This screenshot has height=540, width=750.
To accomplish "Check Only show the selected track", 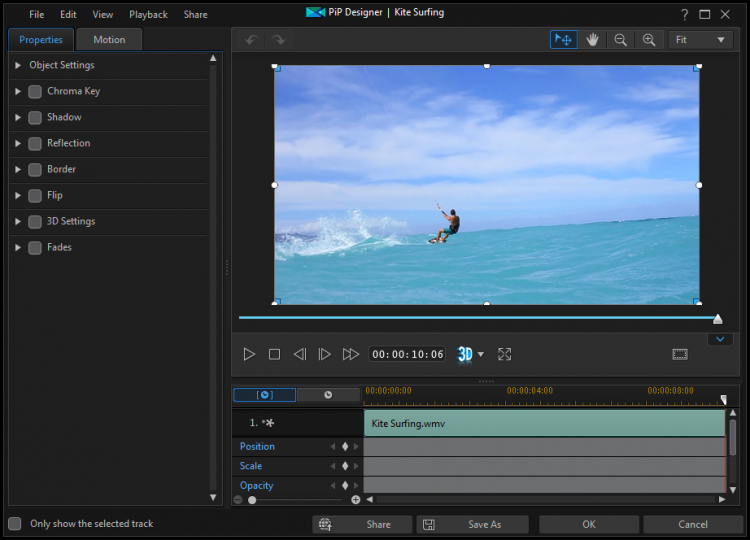I will [15, 524].
